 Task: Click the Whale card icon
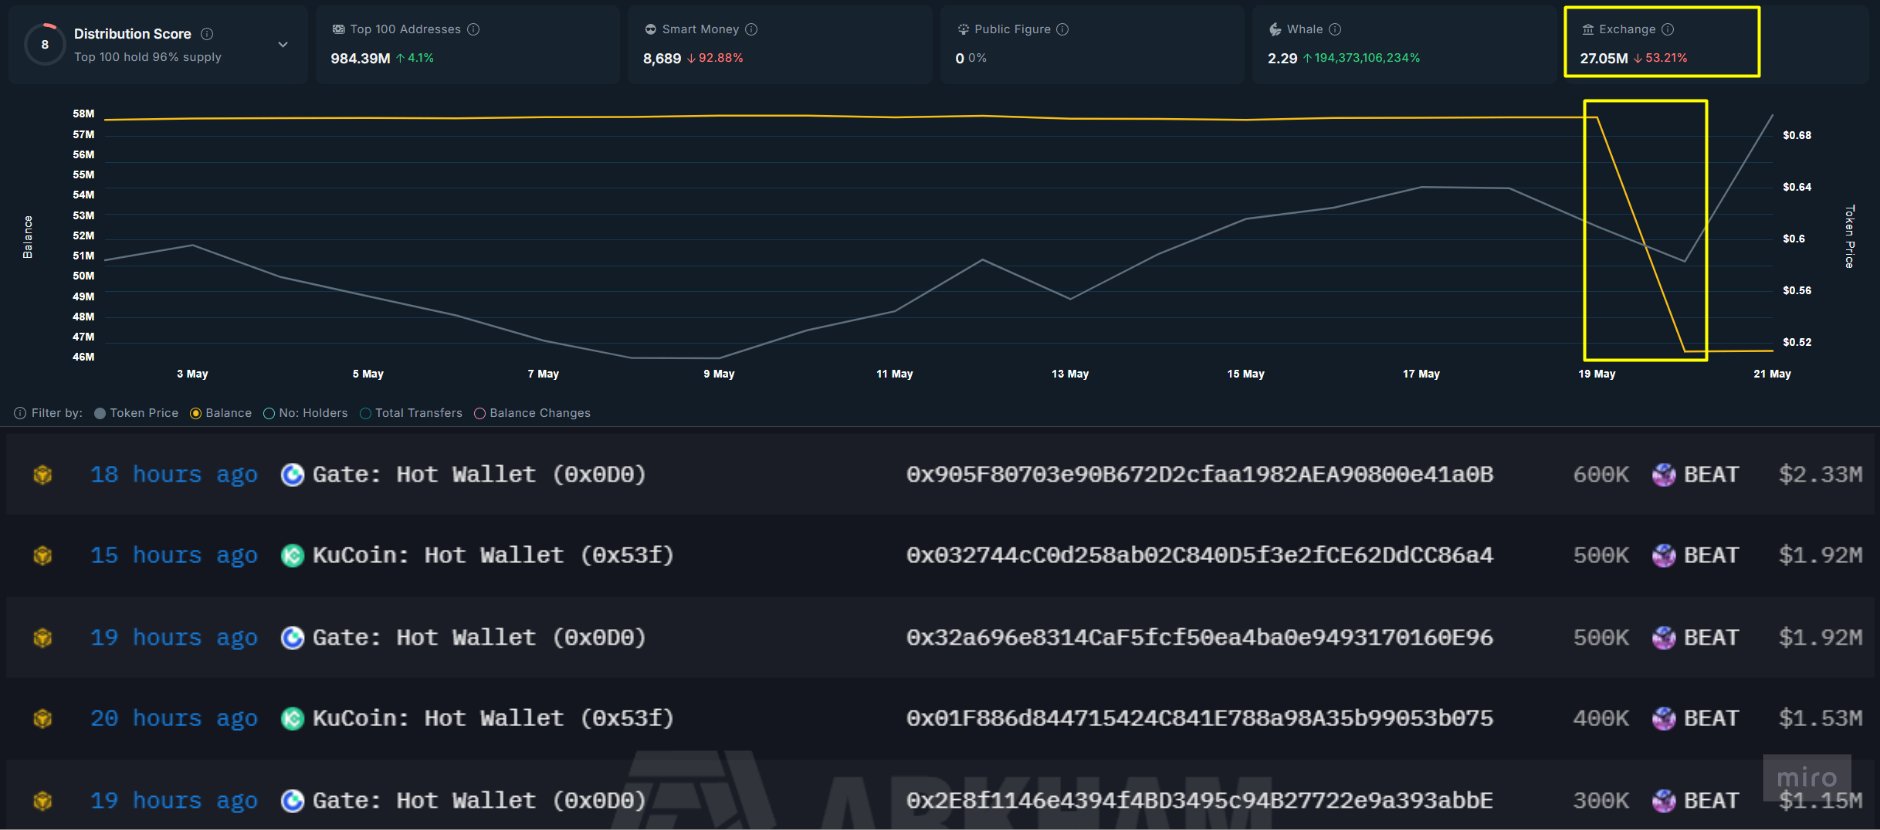(x=1275, y=30)
